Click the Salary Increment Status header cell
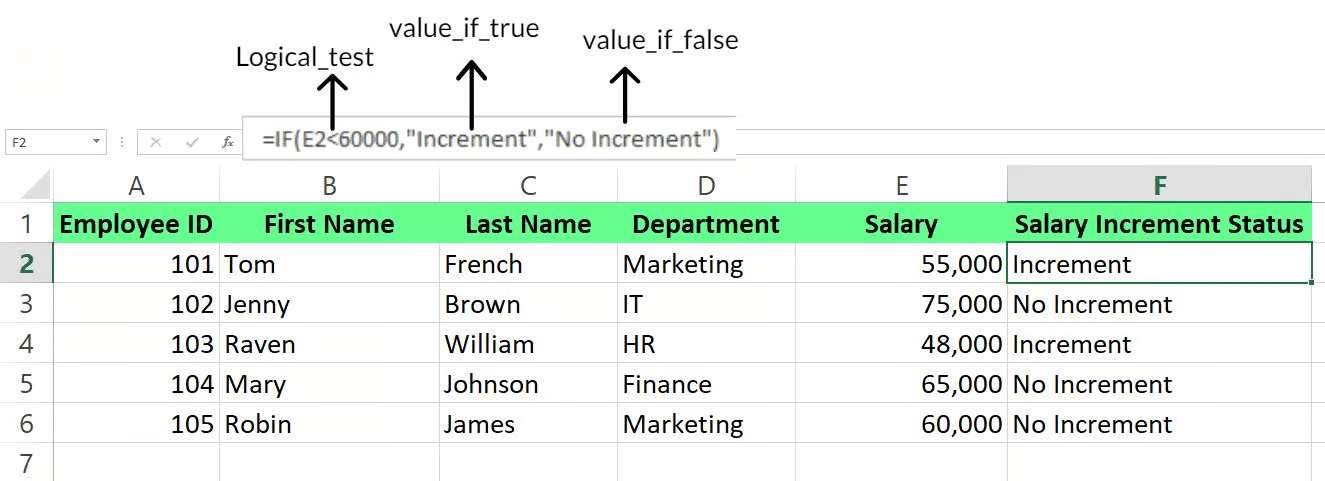 [x=1159, y=224]
